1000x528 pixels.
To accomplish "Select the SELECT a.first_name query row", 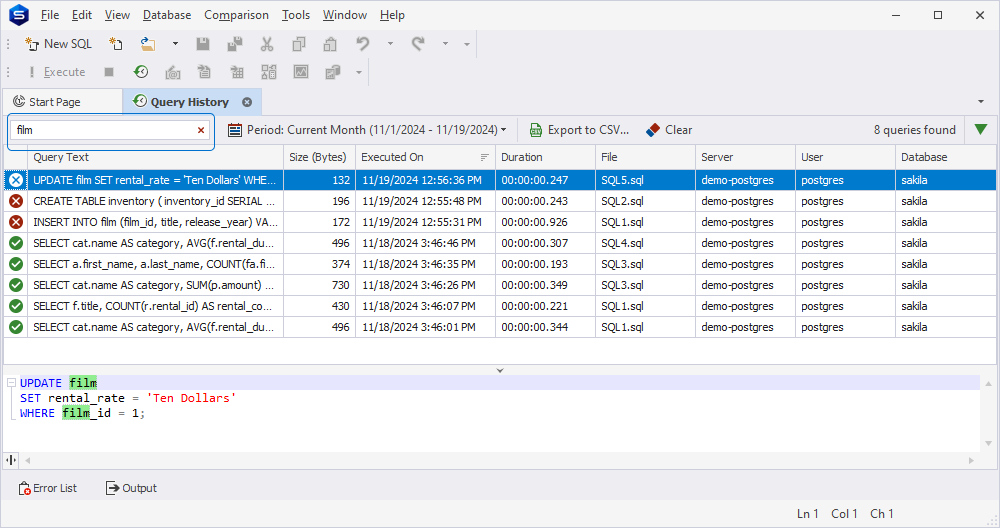I will pos(500,265).
